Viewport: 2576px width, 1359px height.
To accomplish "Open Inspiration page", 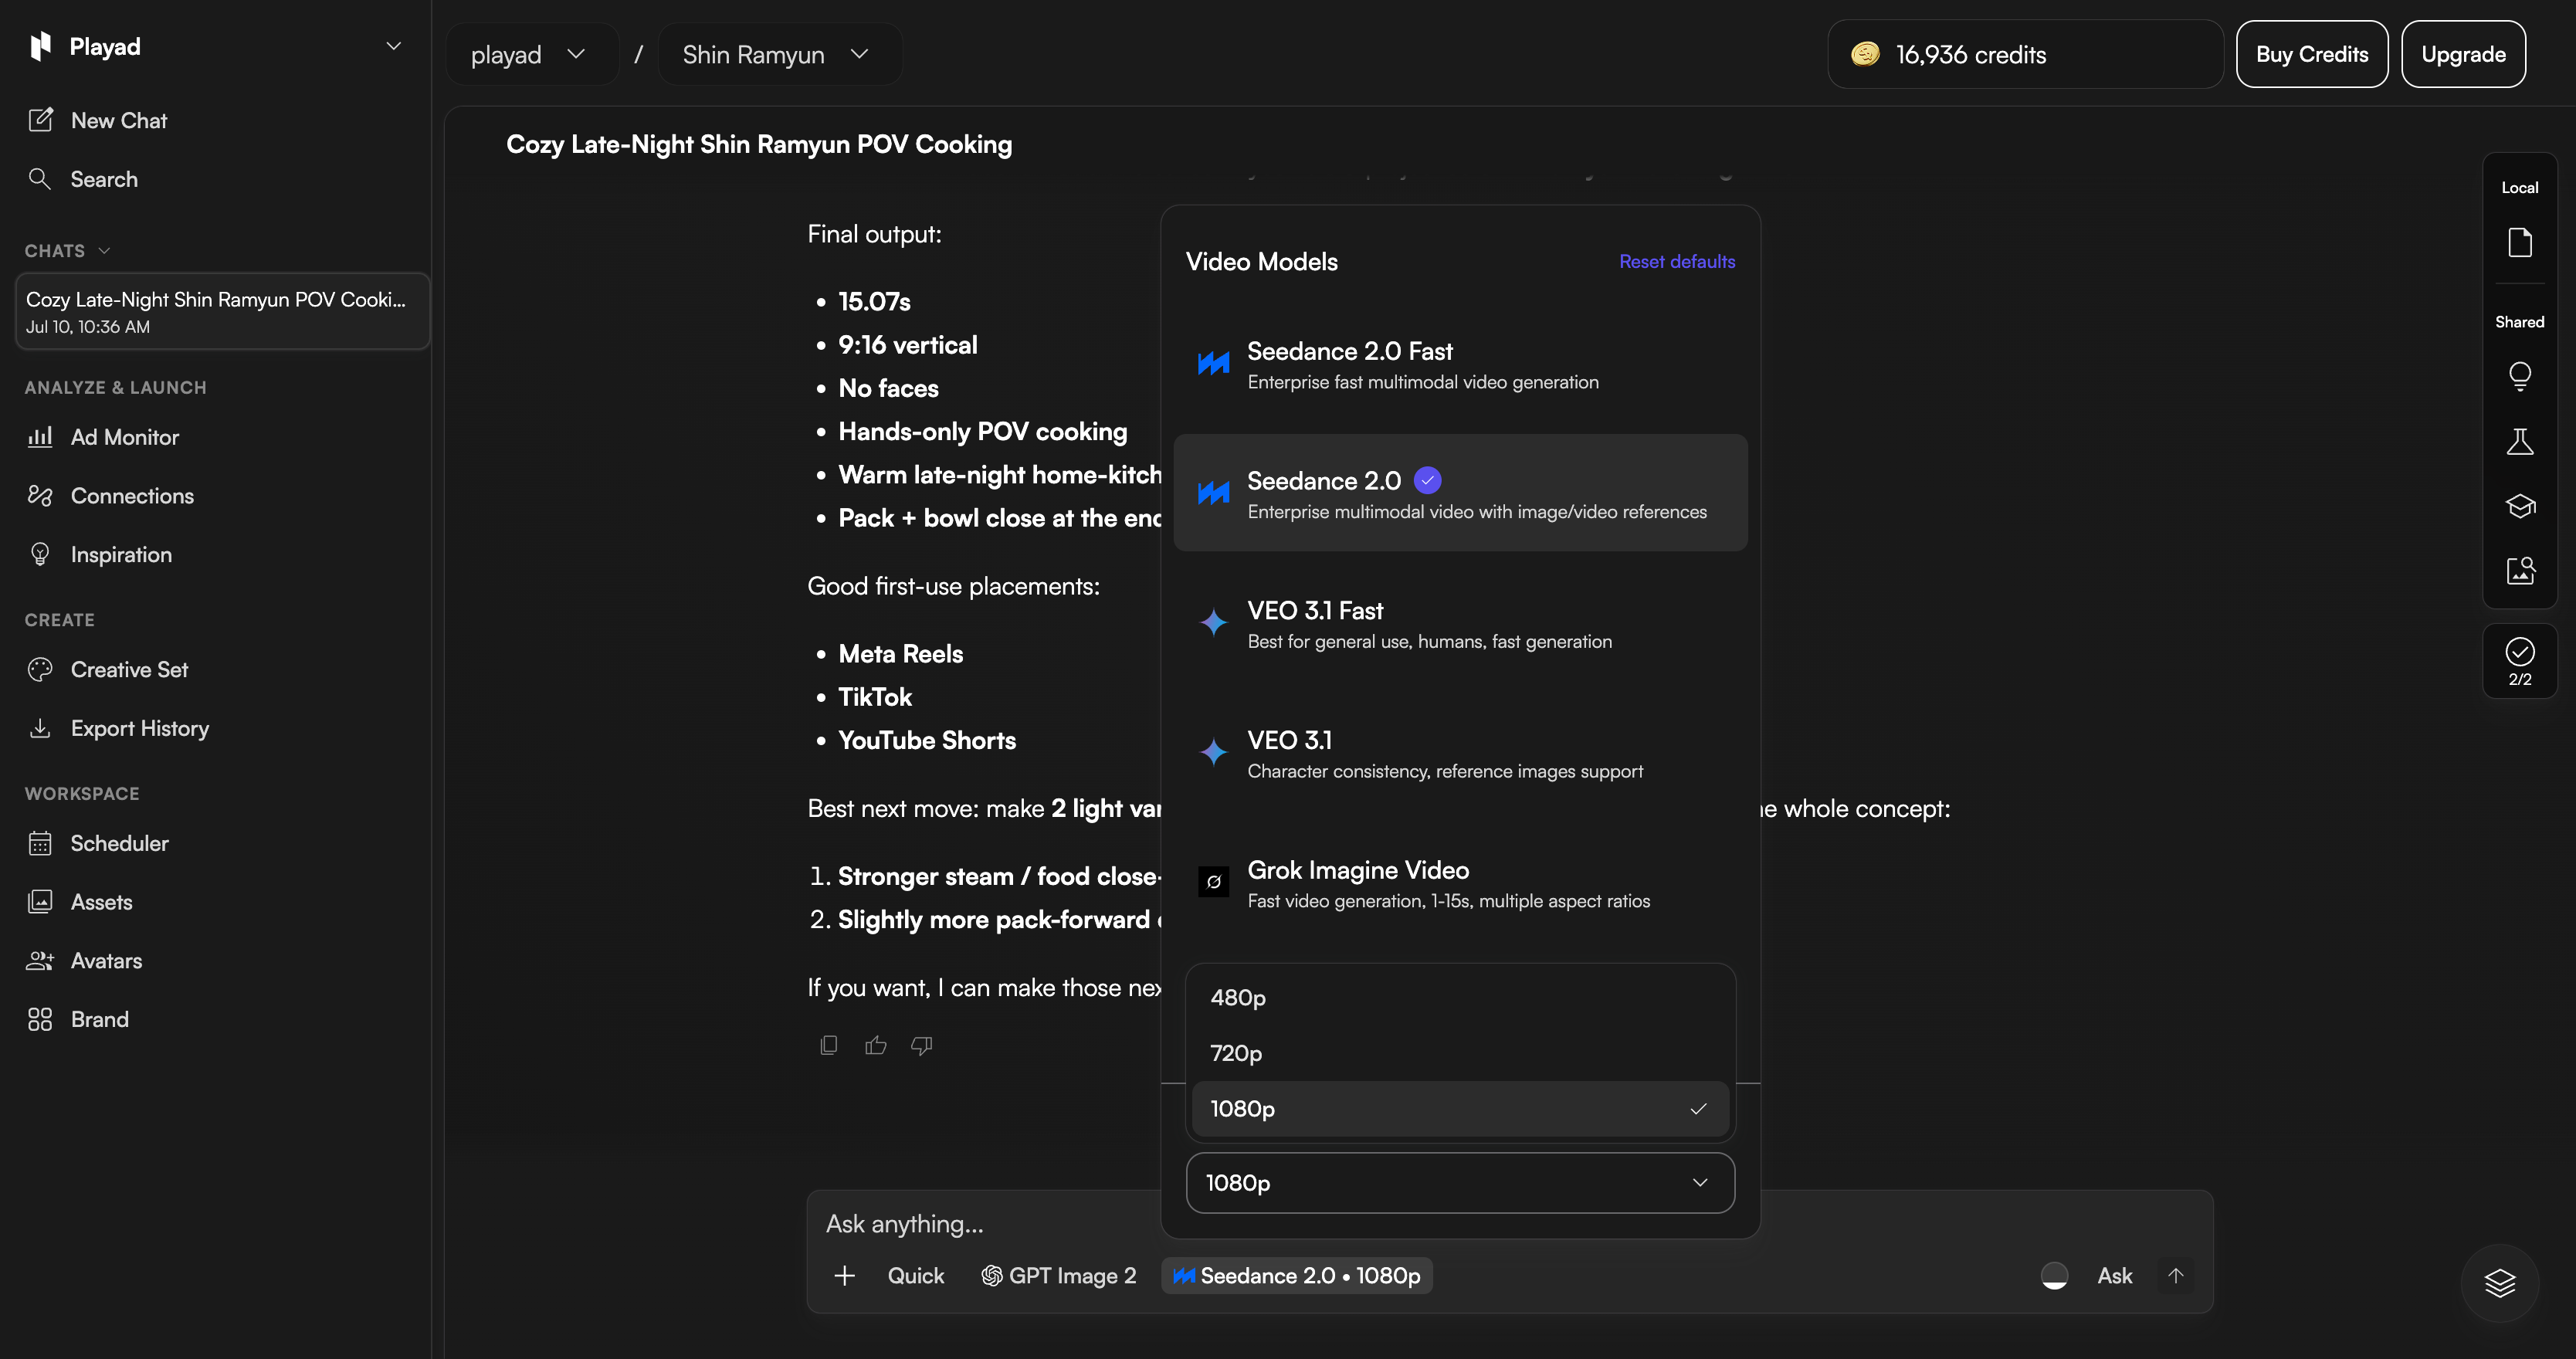I will tap(100, 554).
